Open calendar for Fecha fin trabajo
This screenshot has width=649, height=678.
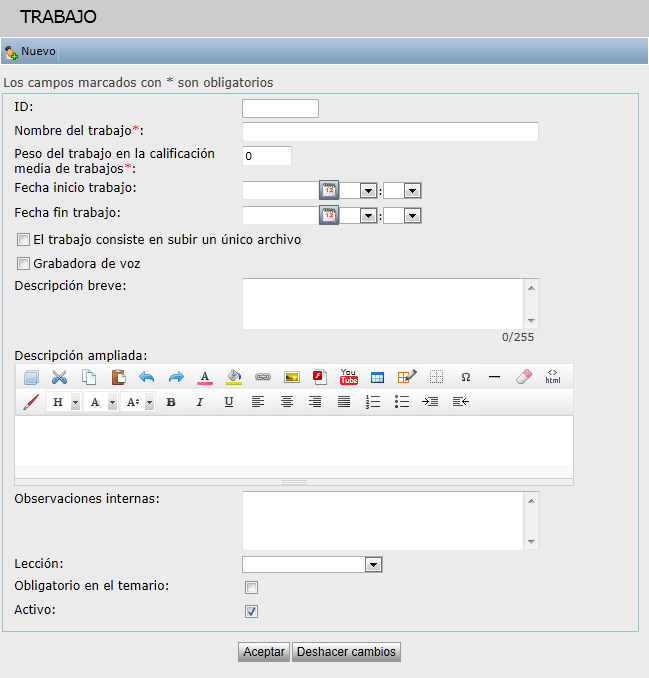point(329,215)
